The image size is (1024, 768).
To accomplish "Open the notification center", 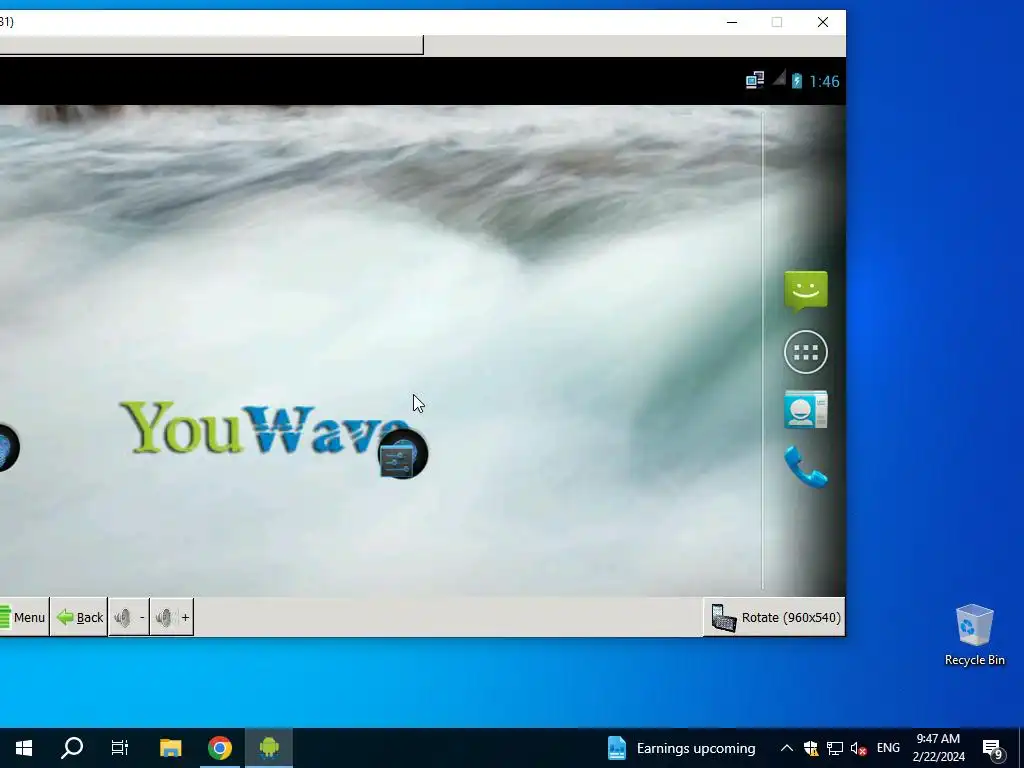I will tap(993, 748).
